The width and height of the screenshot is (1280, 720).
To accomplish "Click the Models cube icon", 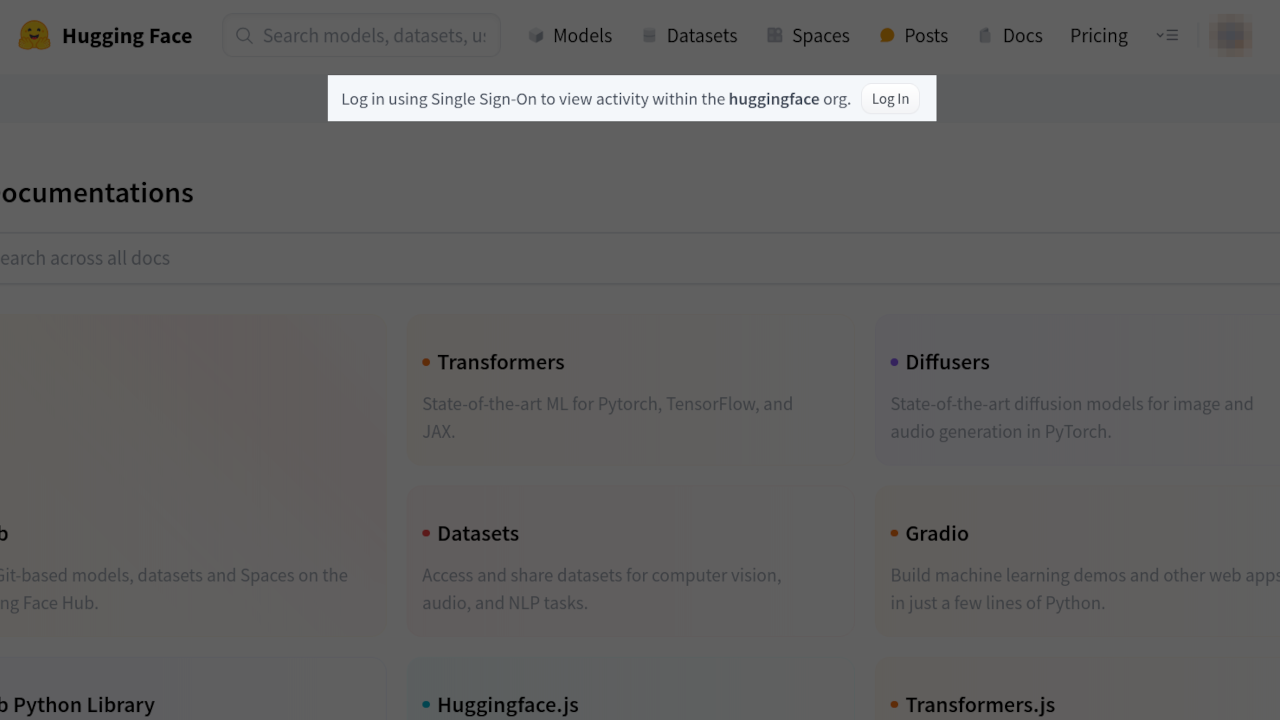I will [x=536, y=36].
